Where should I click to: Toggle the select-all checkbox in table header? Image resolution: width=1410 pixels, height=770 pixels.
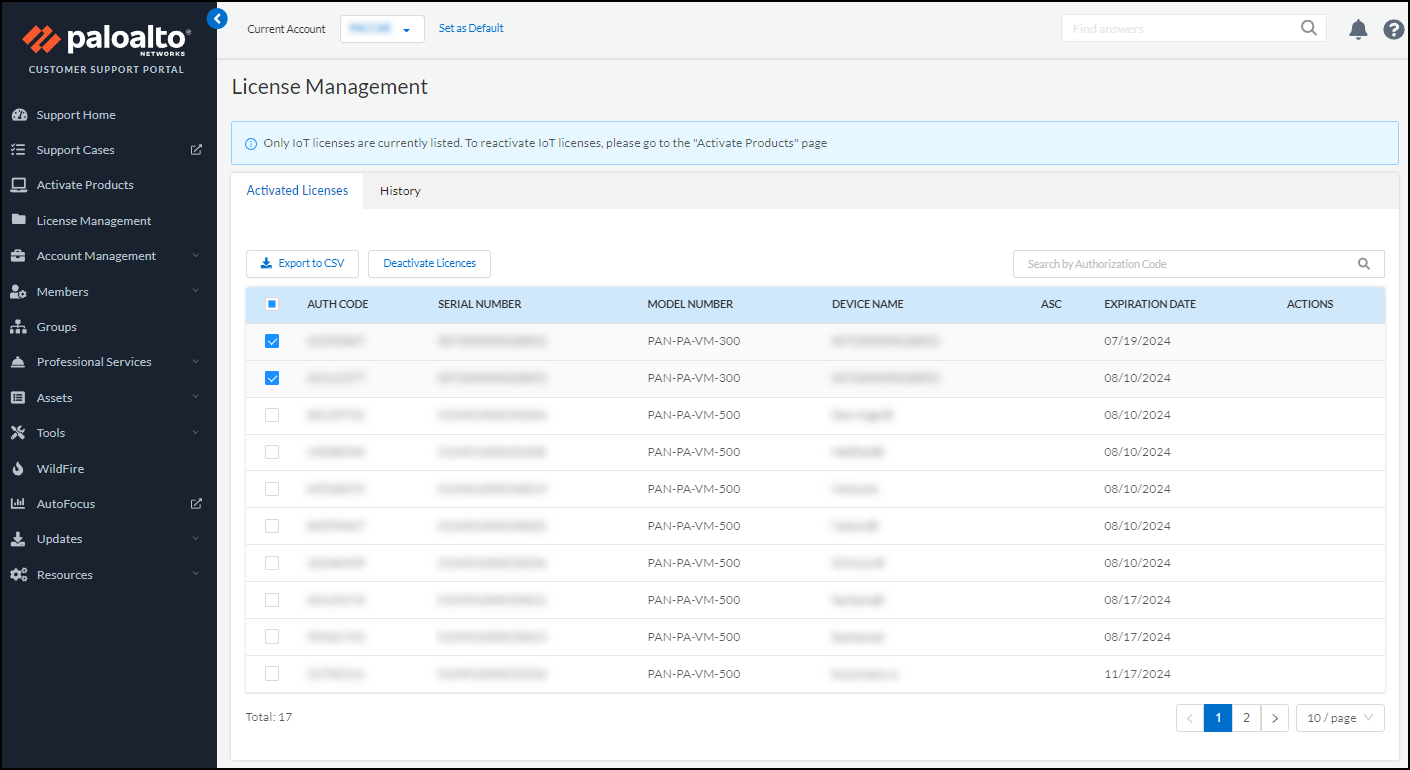(272, 304)
